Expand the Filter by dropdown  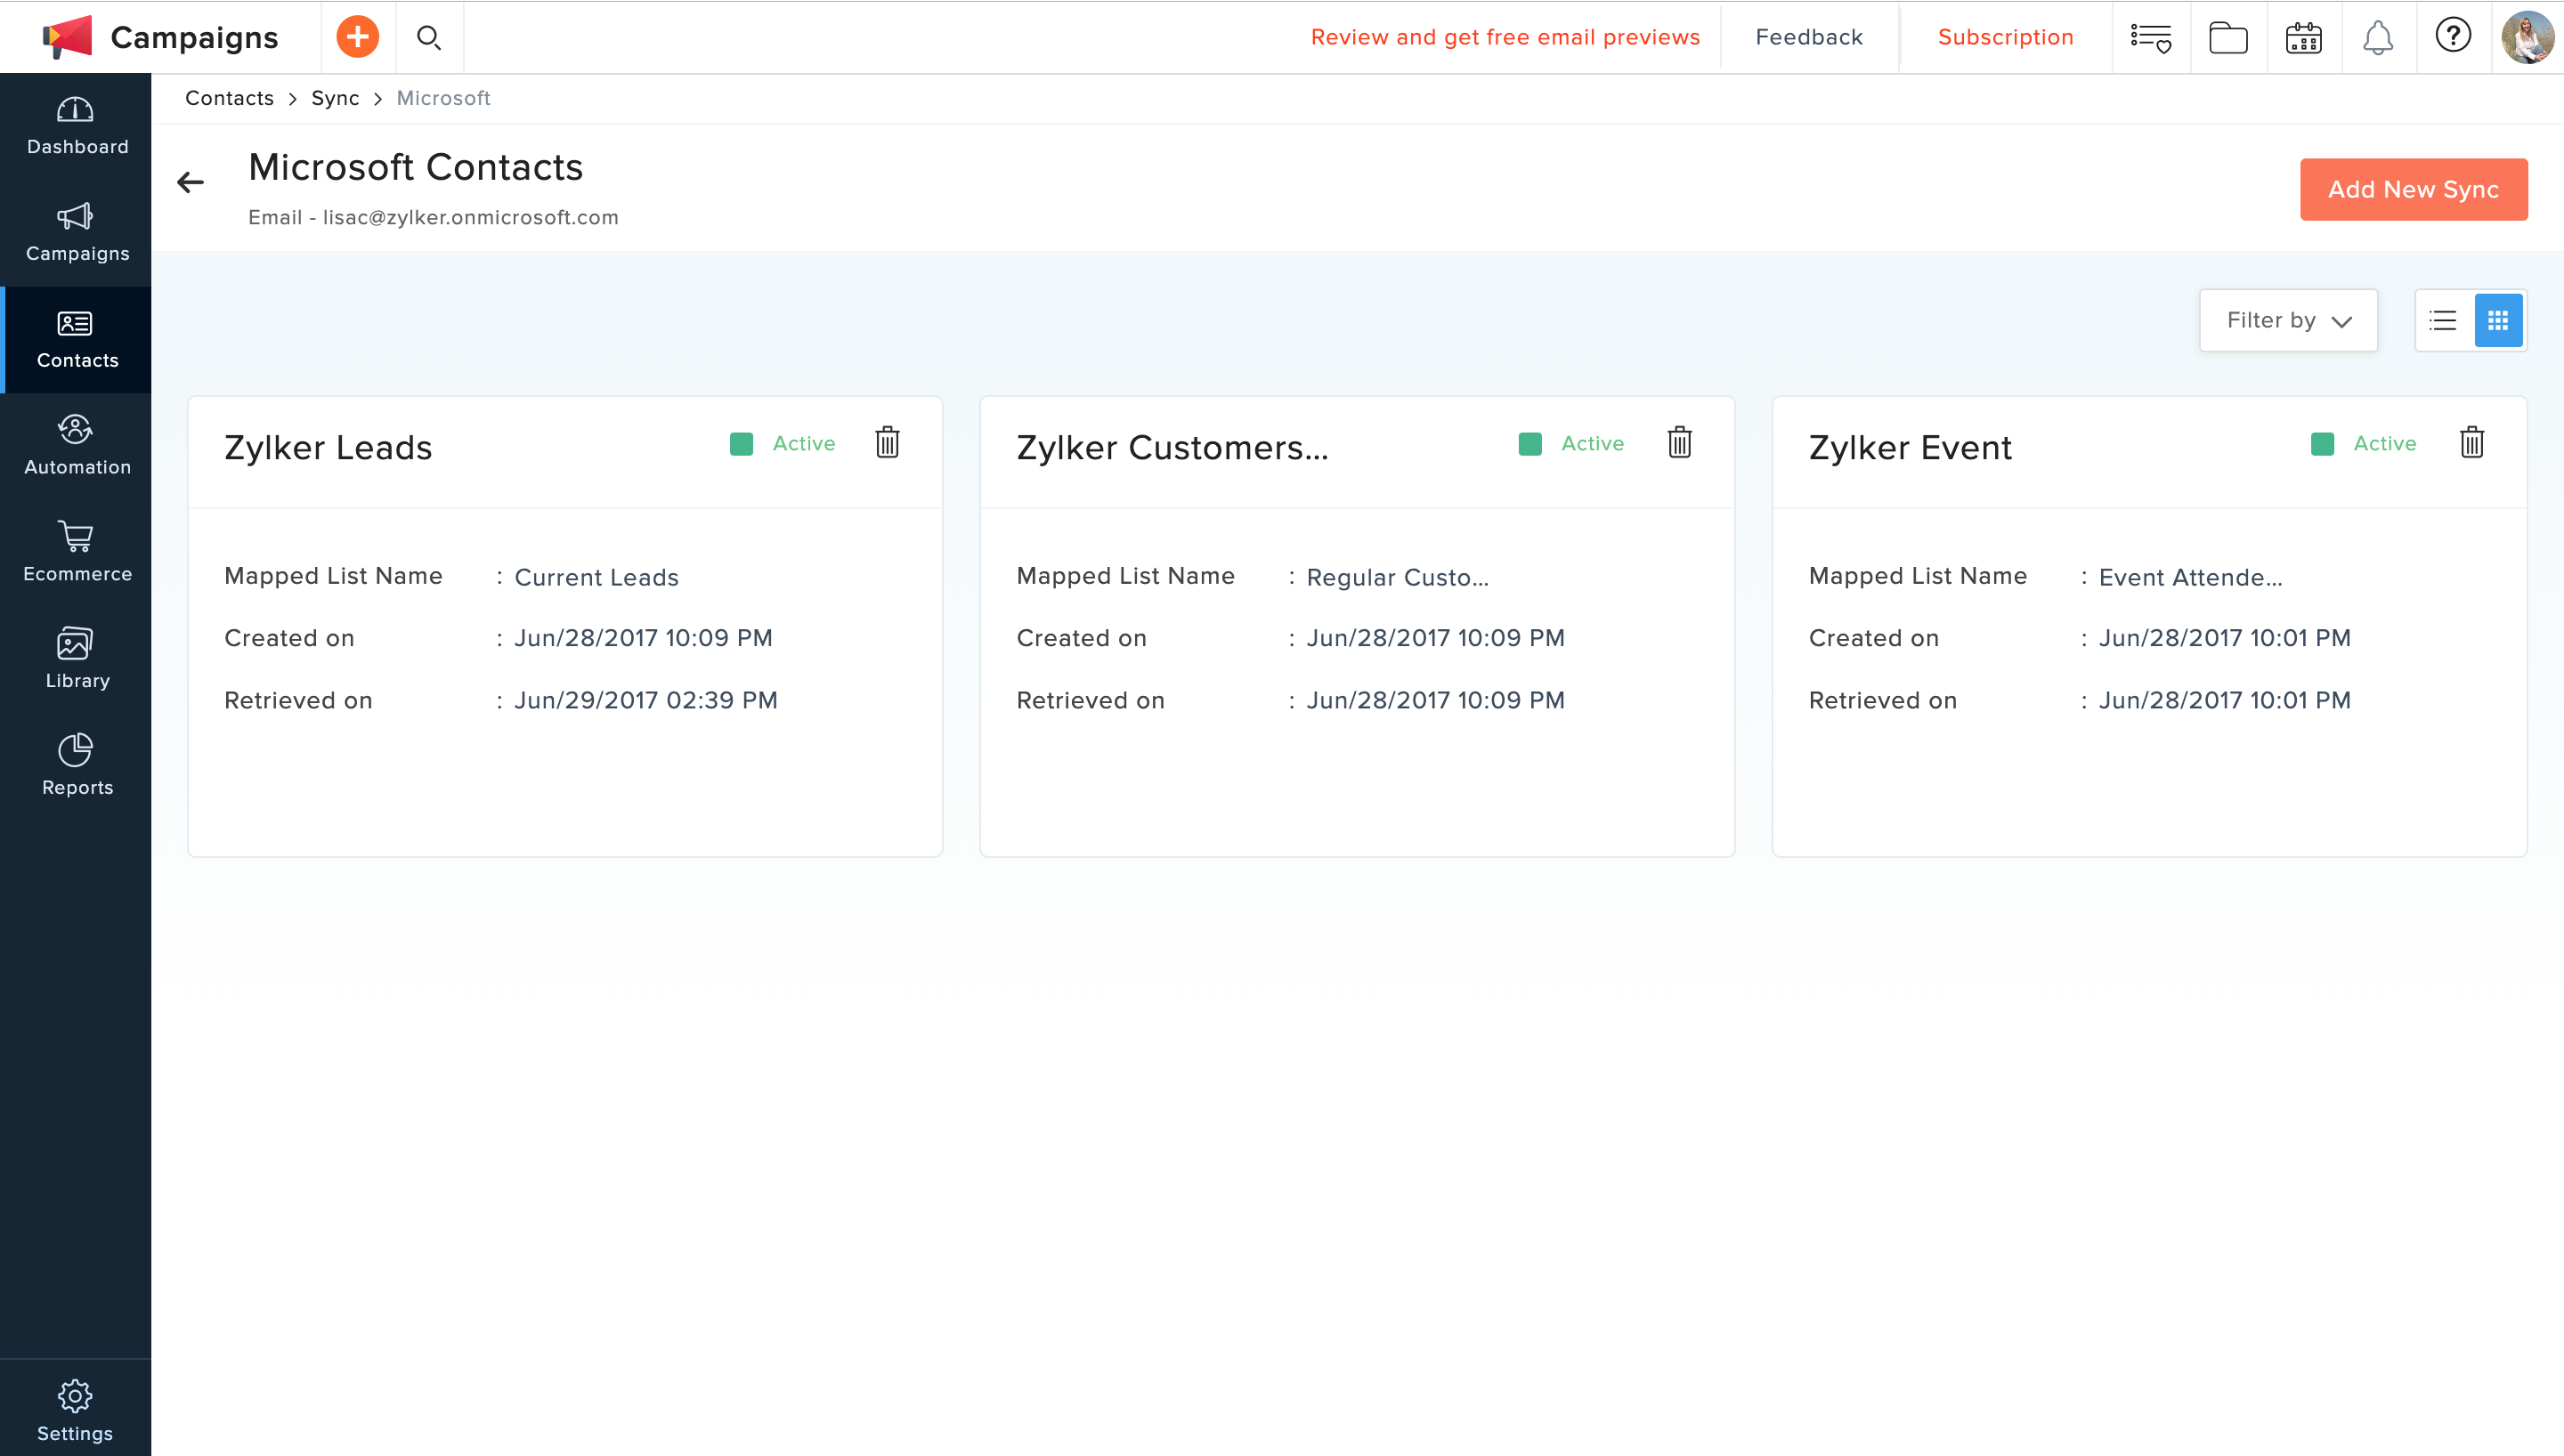point(2287,320)
